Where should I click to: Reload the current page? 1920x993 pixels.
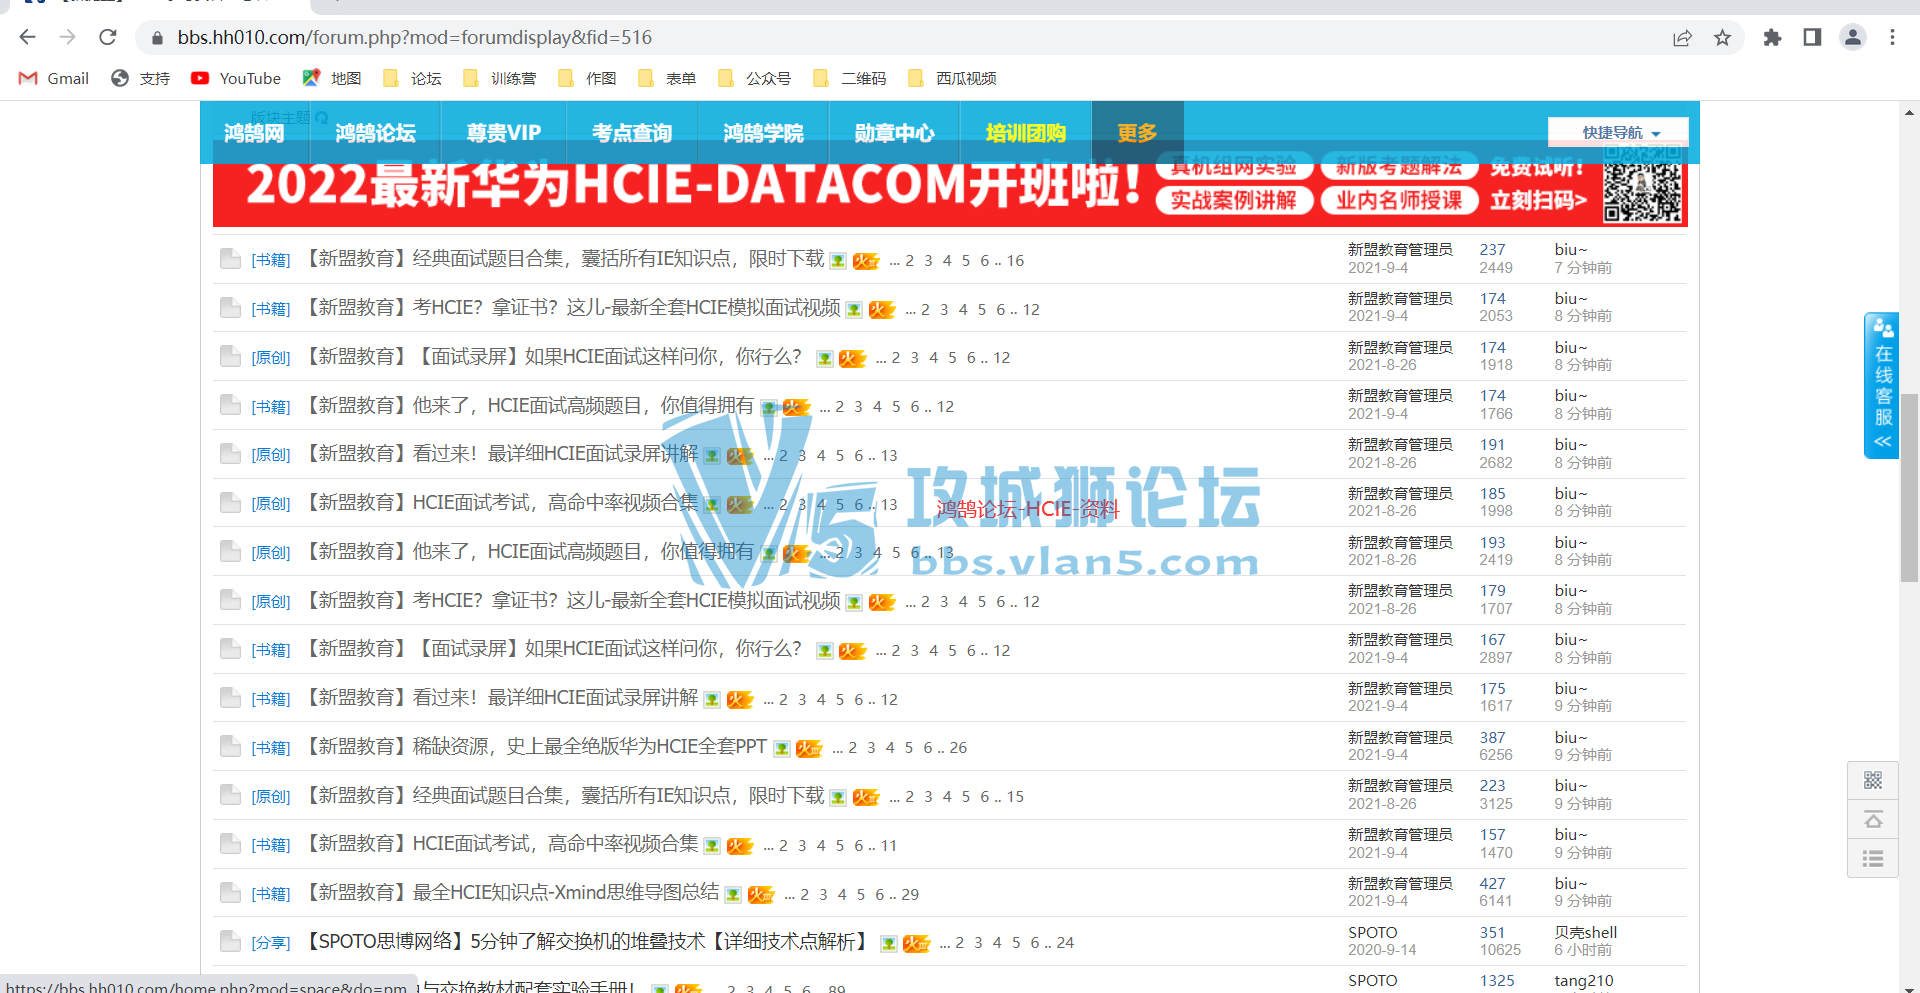tap(108, 37)
